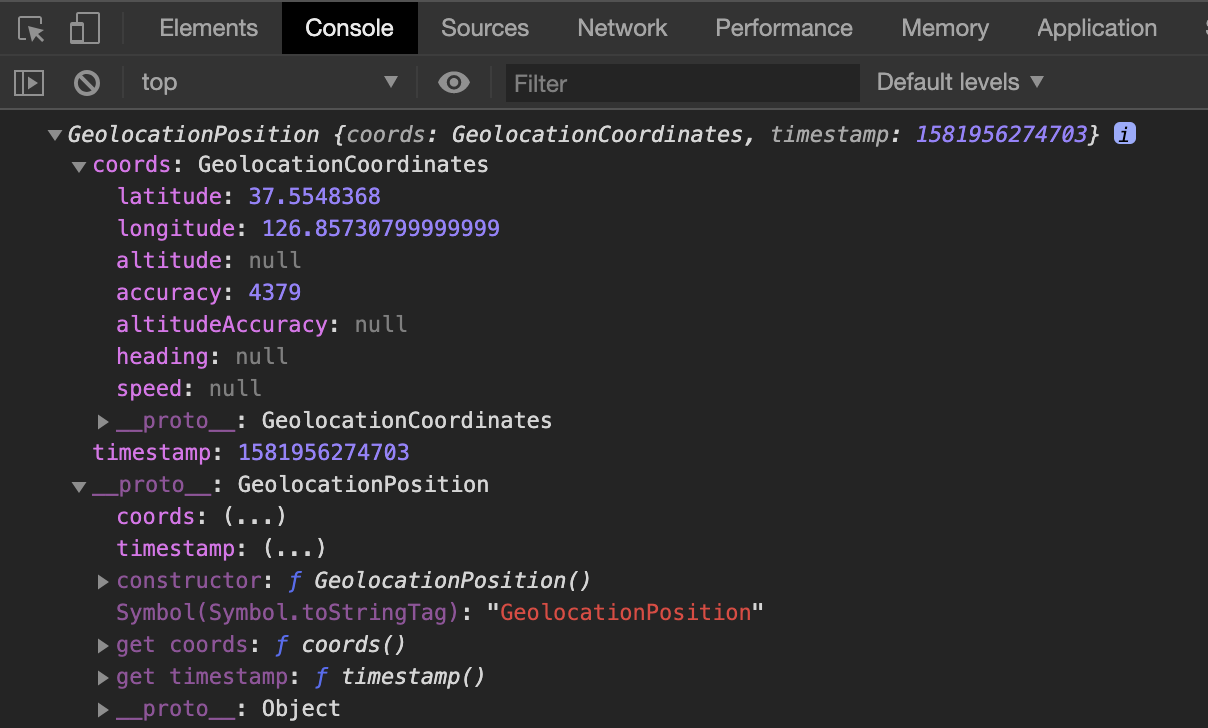Open the top context selector dropdown
Image resolution: width=1208 pixels, height=728 pixels.
269,83
